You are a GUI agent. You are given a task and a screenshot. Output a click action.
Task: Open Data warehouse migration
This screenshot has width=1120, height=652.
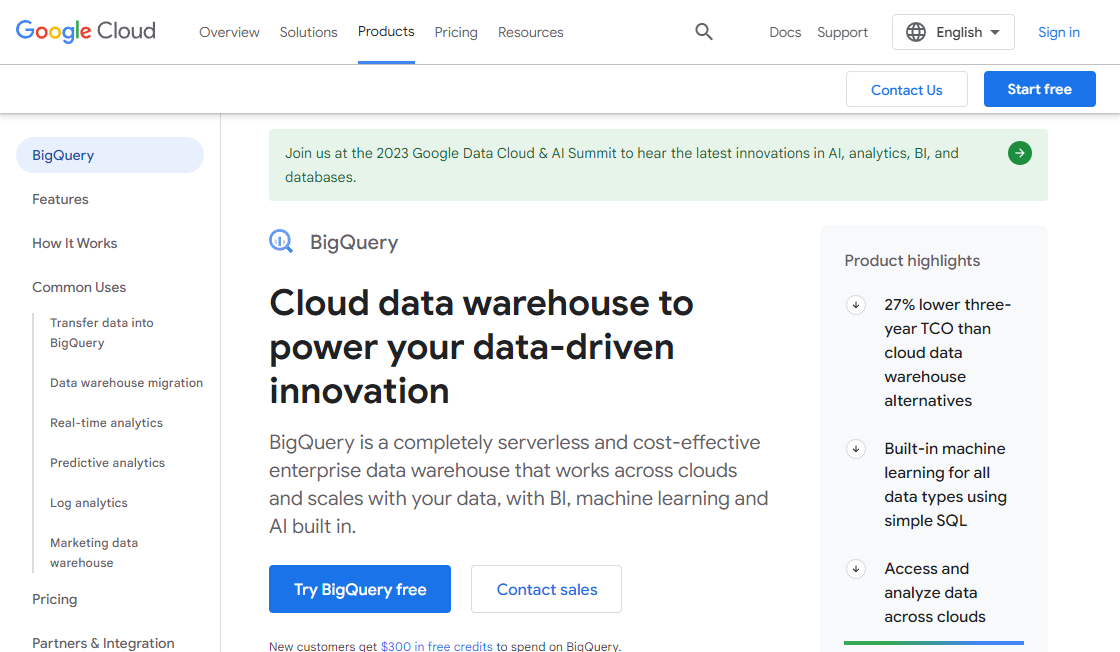click(126, 383)
